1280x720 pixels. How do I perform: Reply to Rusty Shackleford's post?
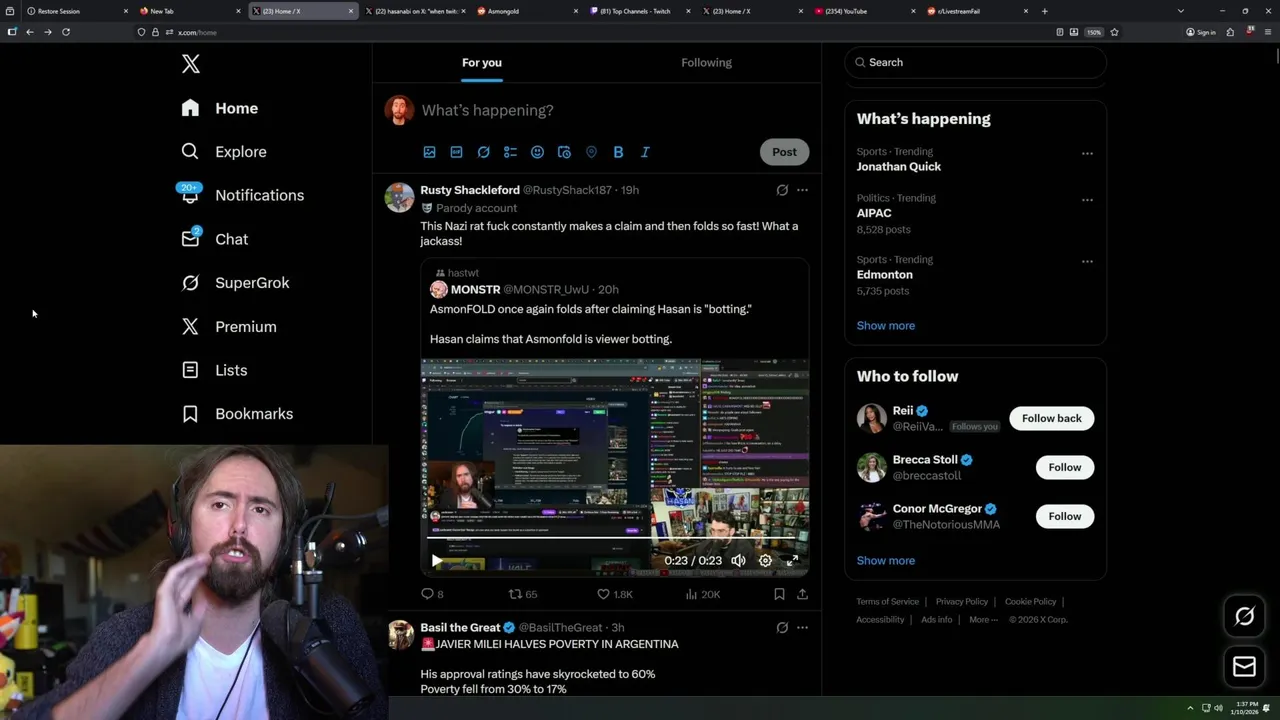coord(431,594)
